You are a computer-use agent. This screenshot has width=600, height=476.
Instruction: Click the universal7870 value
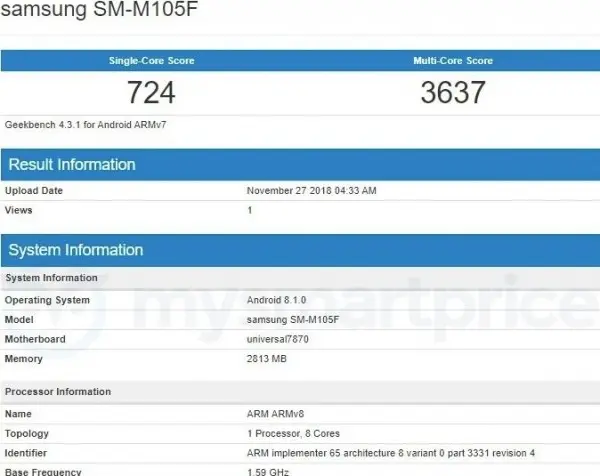[278, 339]
